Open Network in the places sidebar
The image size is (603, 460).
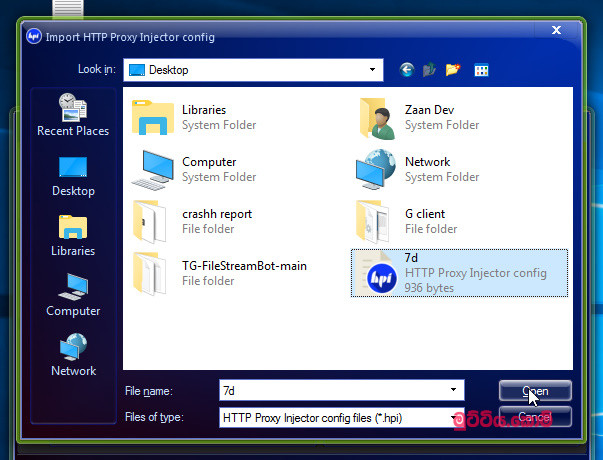[x=73, y=355]
